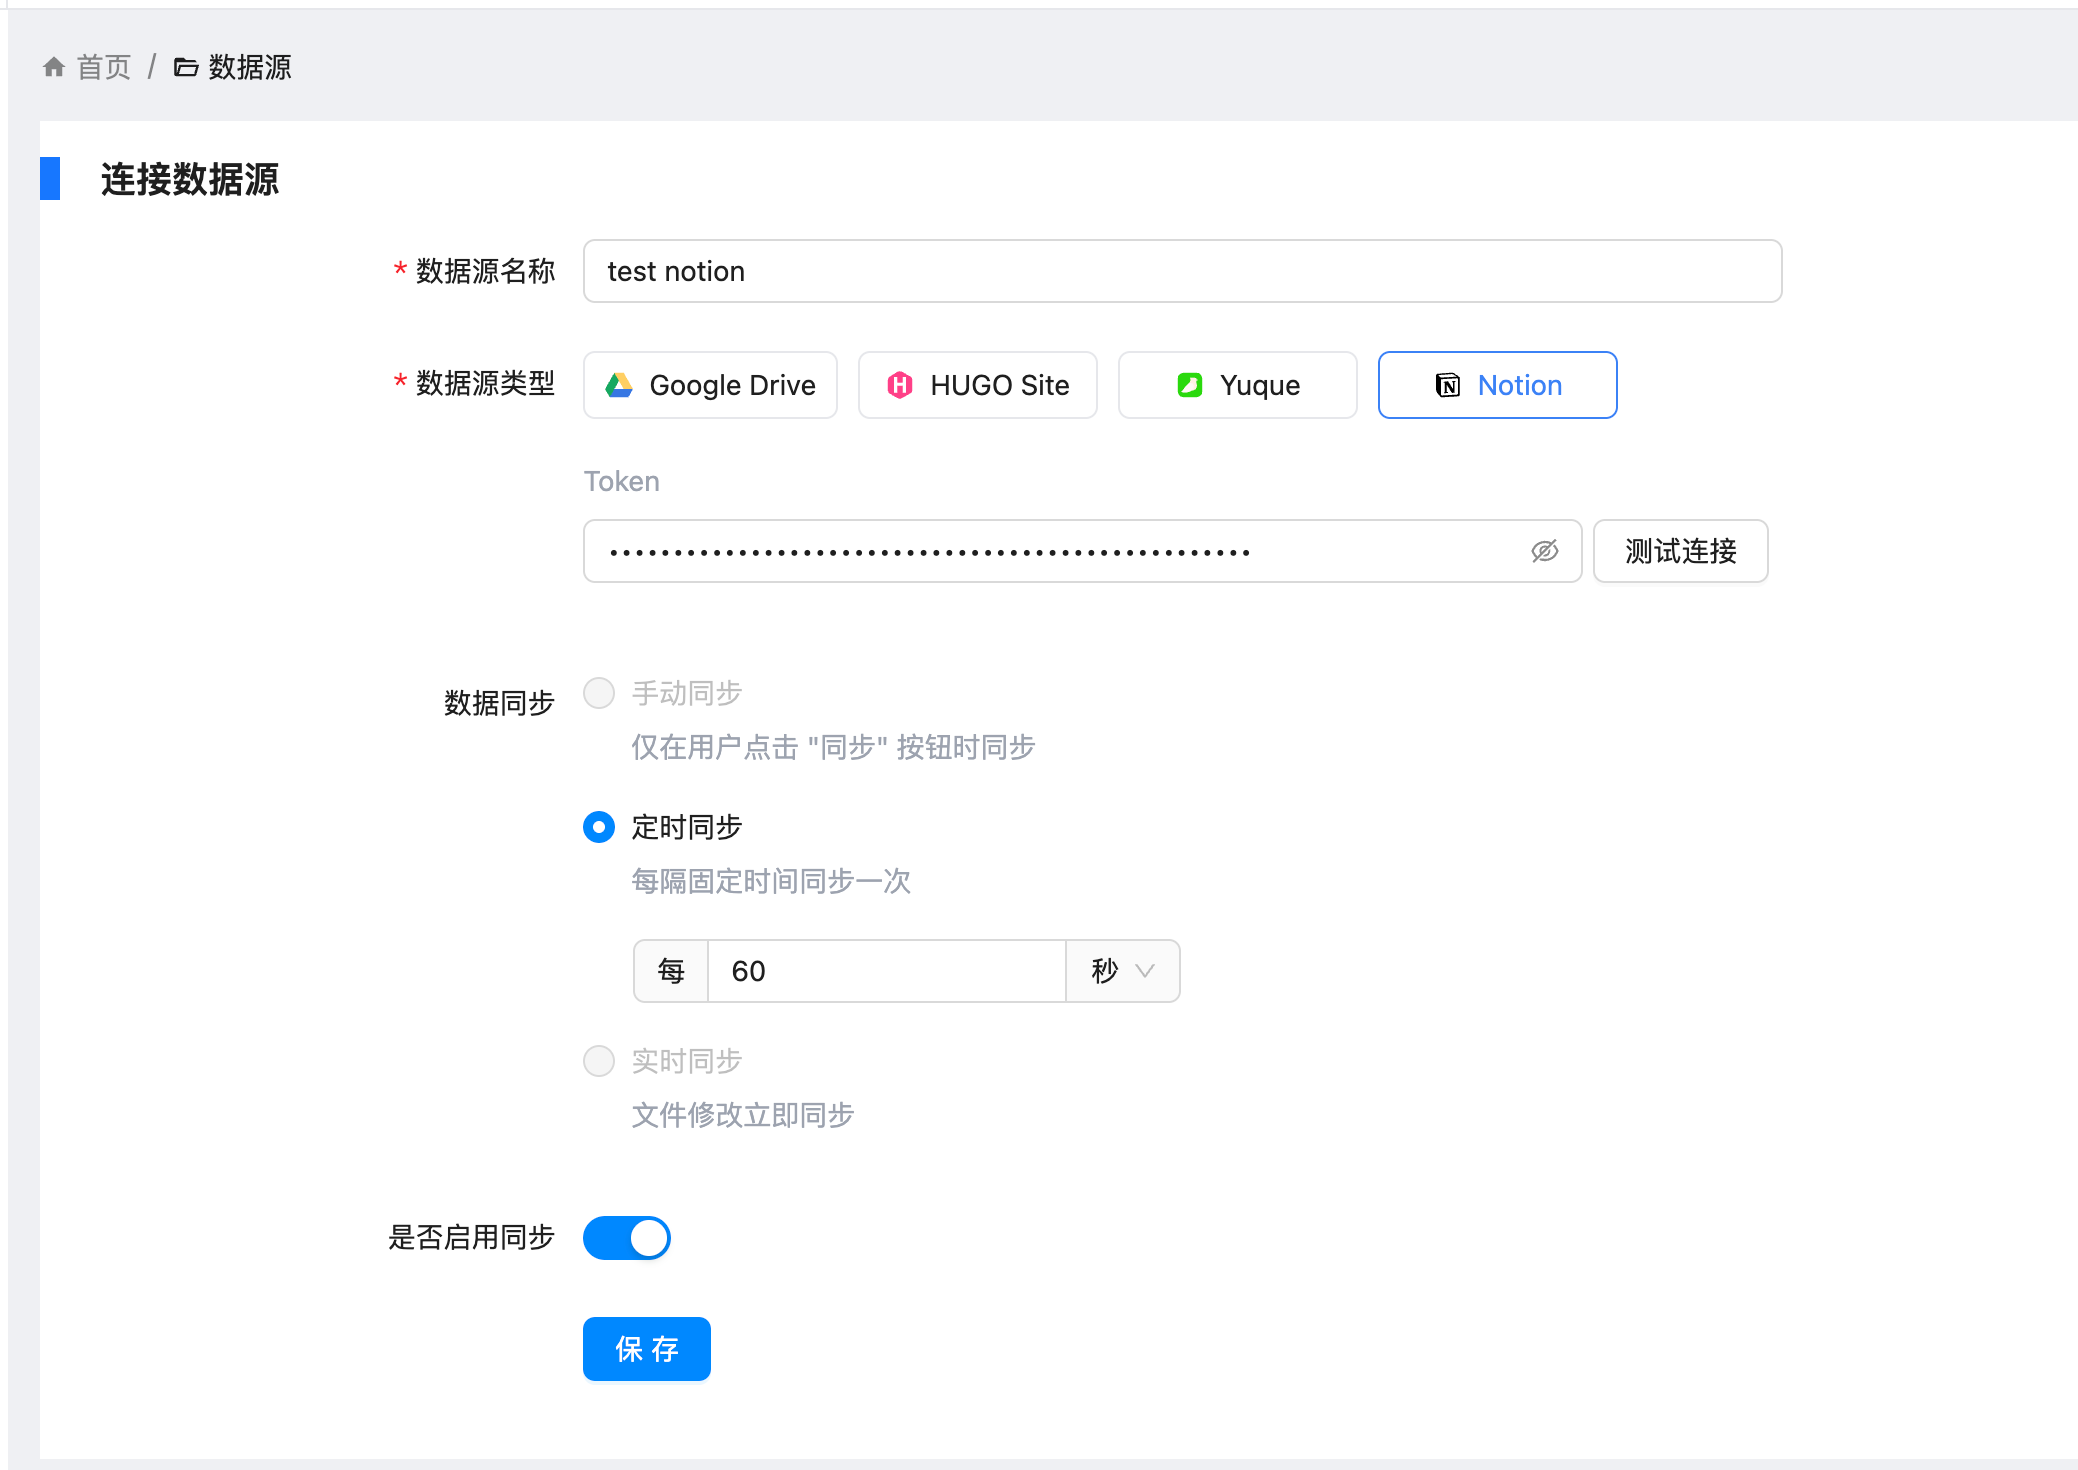Viewport: 2078px width, 1470px height.
Task: Go to 首页 breadcrumb link
Action: point(104,67)
